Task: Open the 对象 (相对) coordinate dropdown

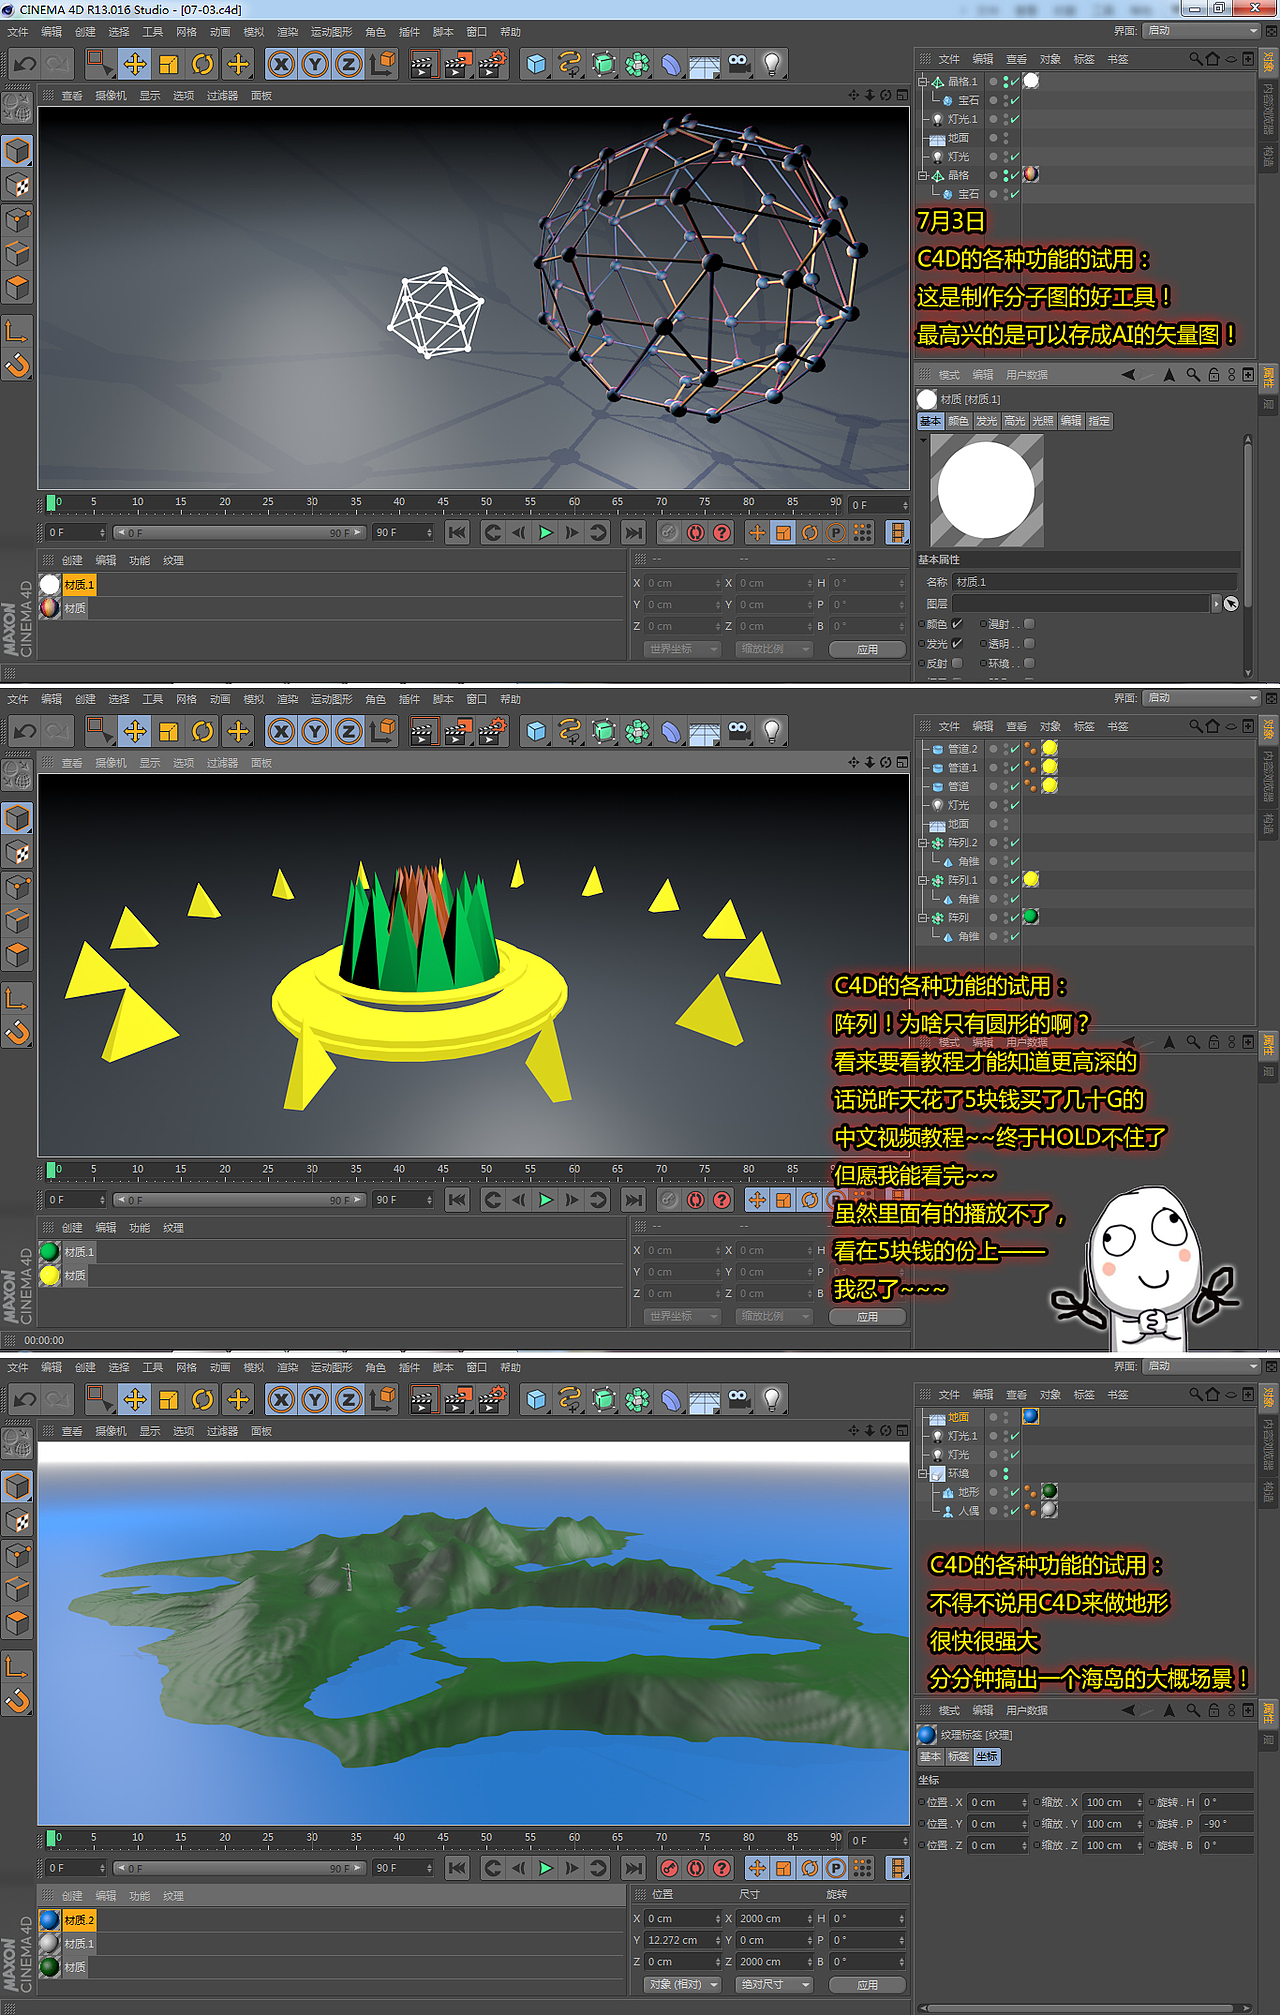Action: coord(683,1985)
